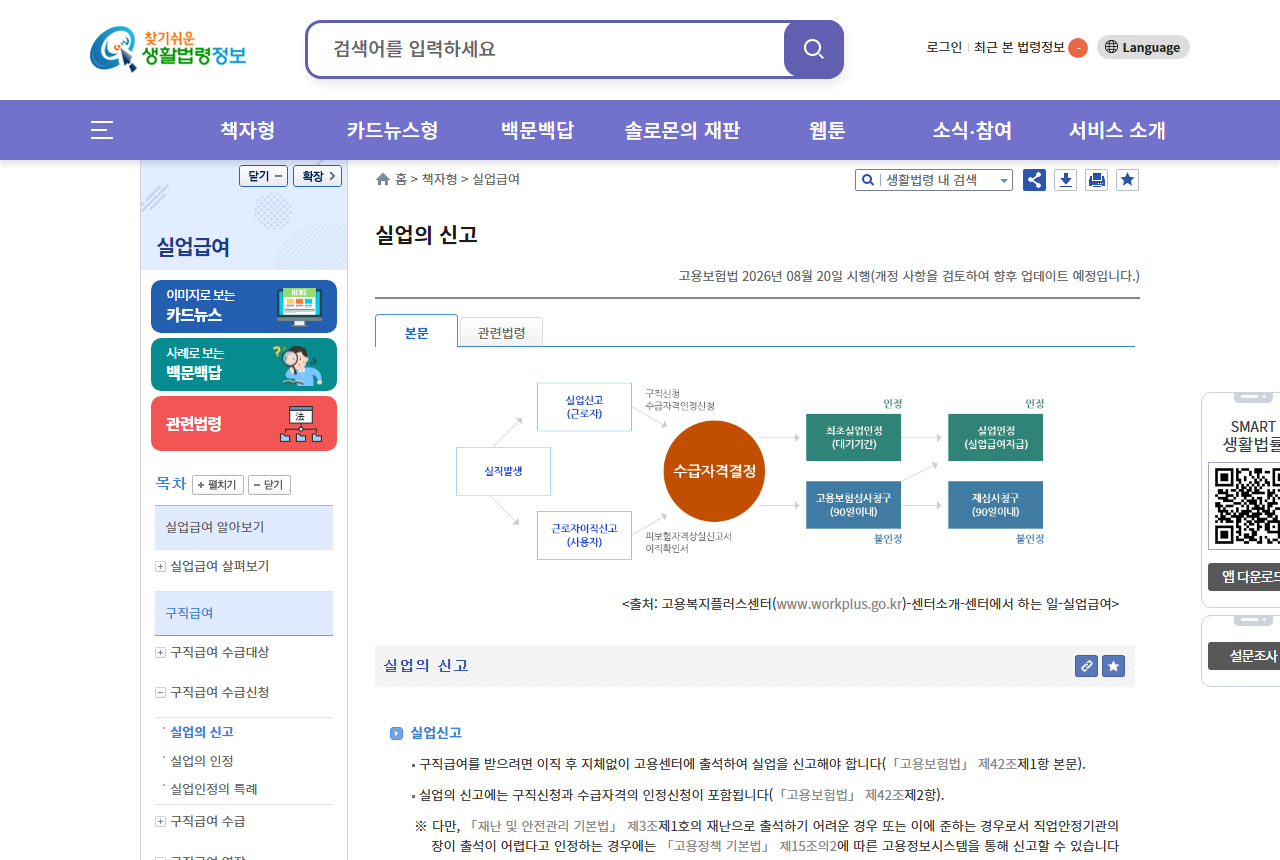Open the 솔로몬의 재판 menu

click(x=682, y=130)
